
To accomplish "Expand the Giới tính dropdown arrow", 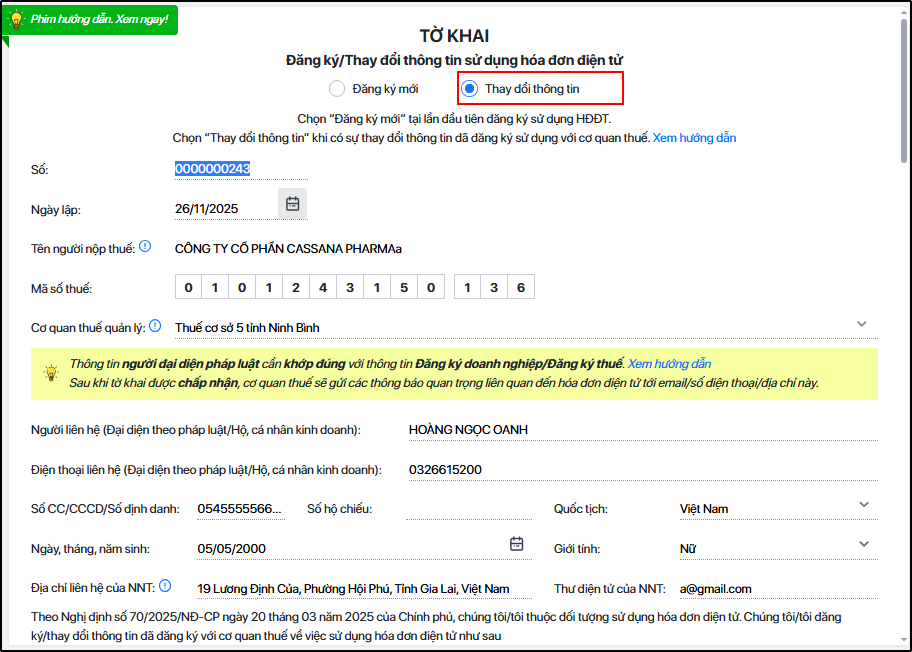I will click(x=864, y=544).
